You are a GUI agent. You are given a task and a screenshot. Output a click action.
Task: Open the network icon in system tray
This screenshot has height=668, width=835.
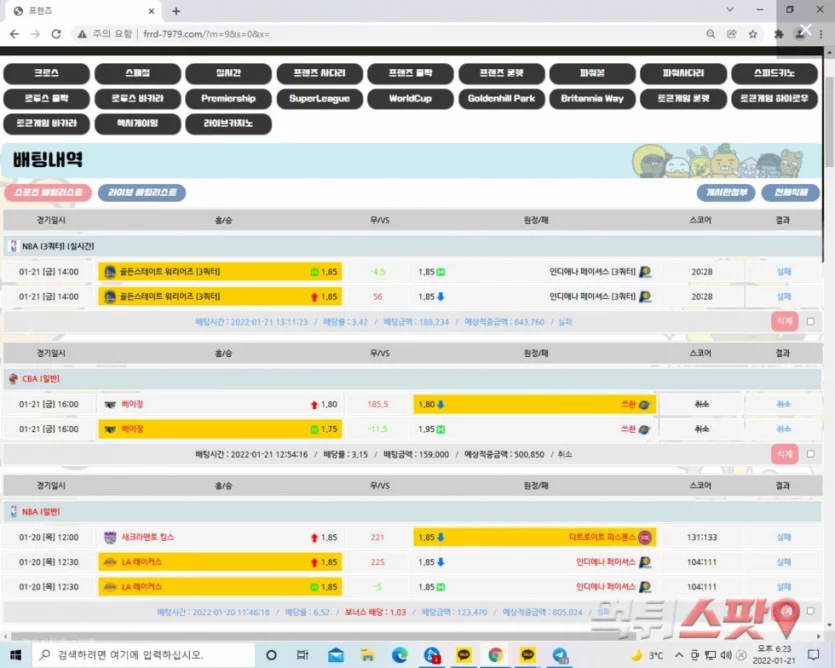click(710, 655)
